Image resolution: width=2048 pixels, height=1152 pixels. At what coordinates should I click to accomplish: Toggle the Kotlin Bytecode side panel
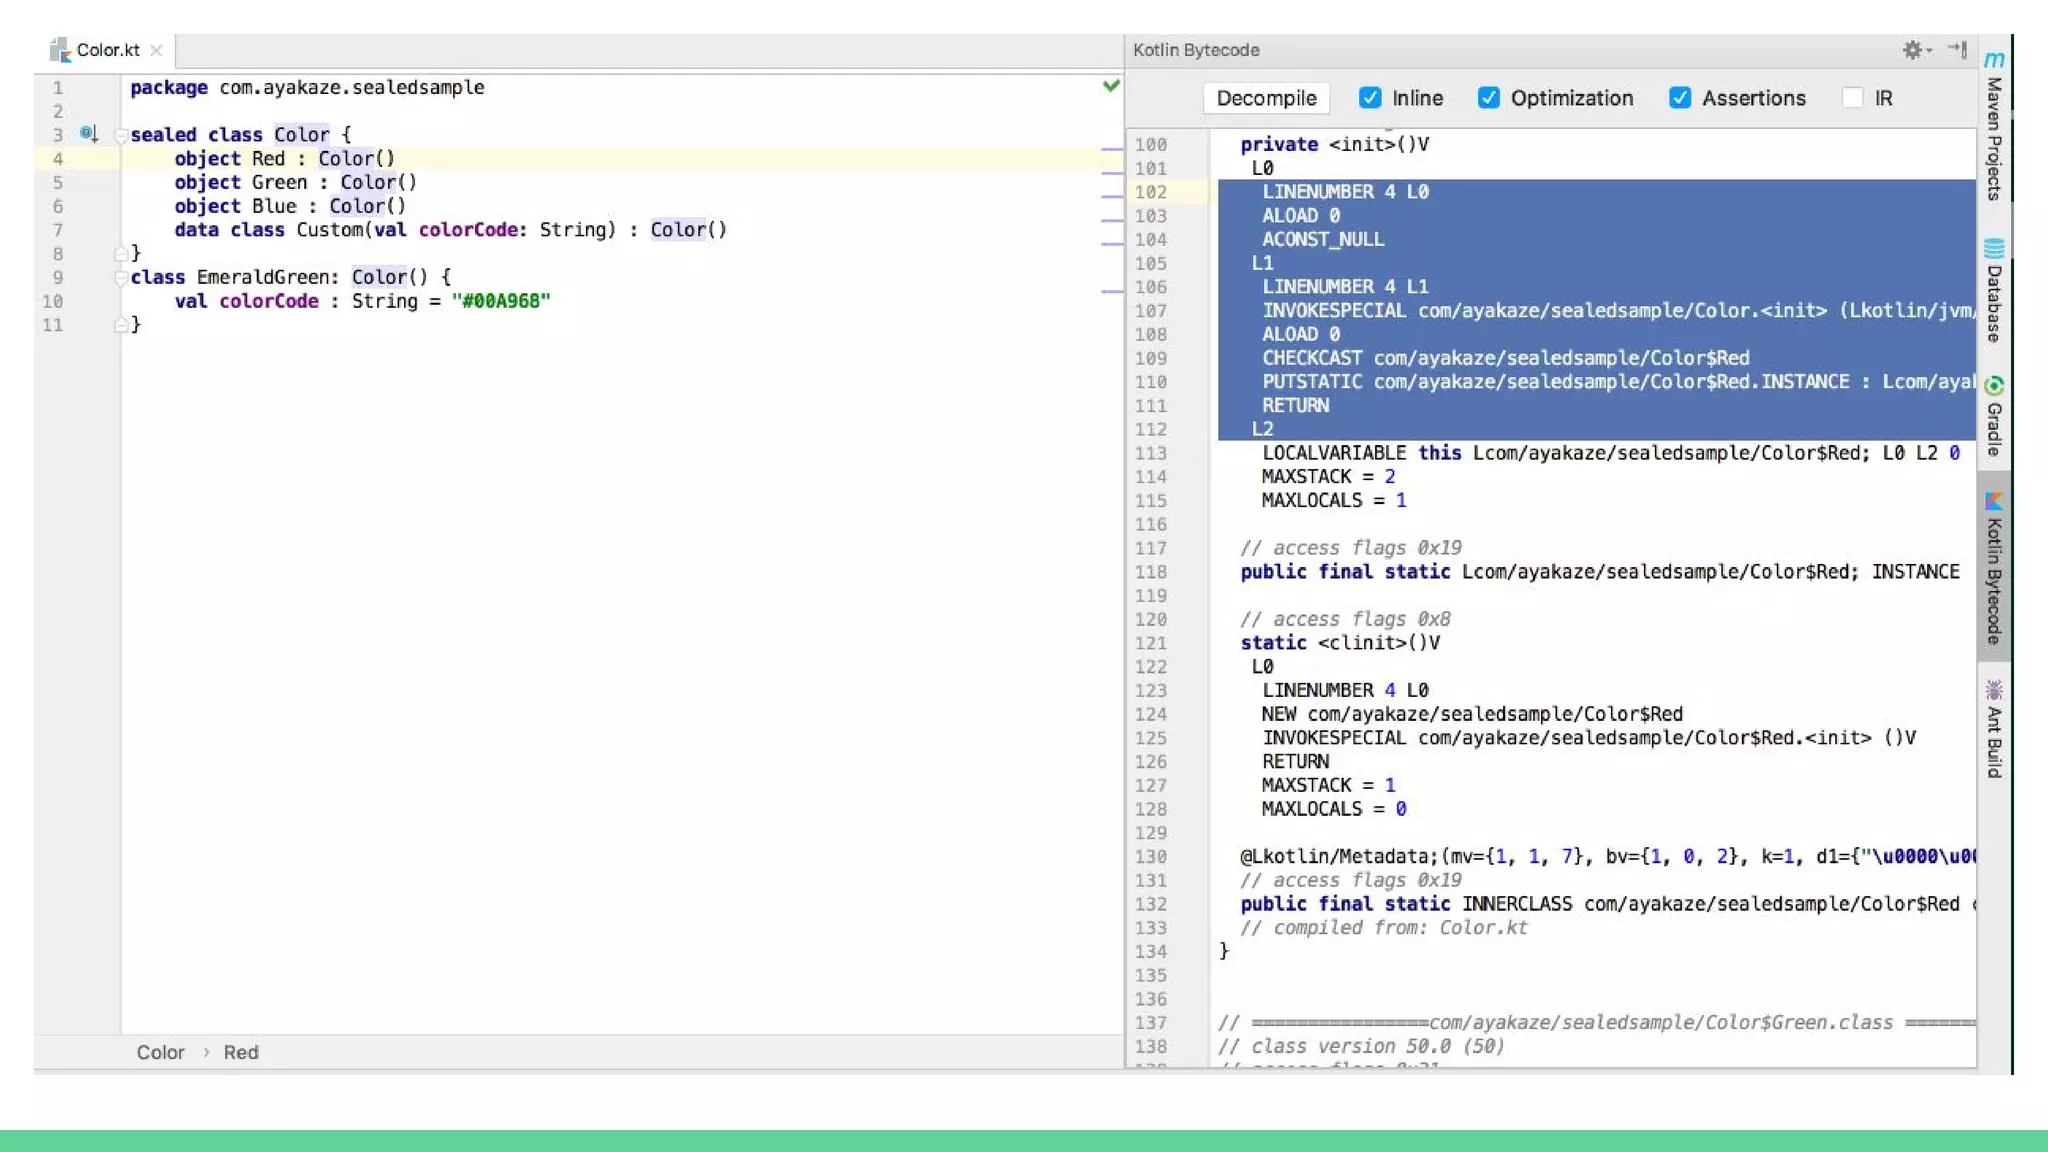click(1994, 568)
